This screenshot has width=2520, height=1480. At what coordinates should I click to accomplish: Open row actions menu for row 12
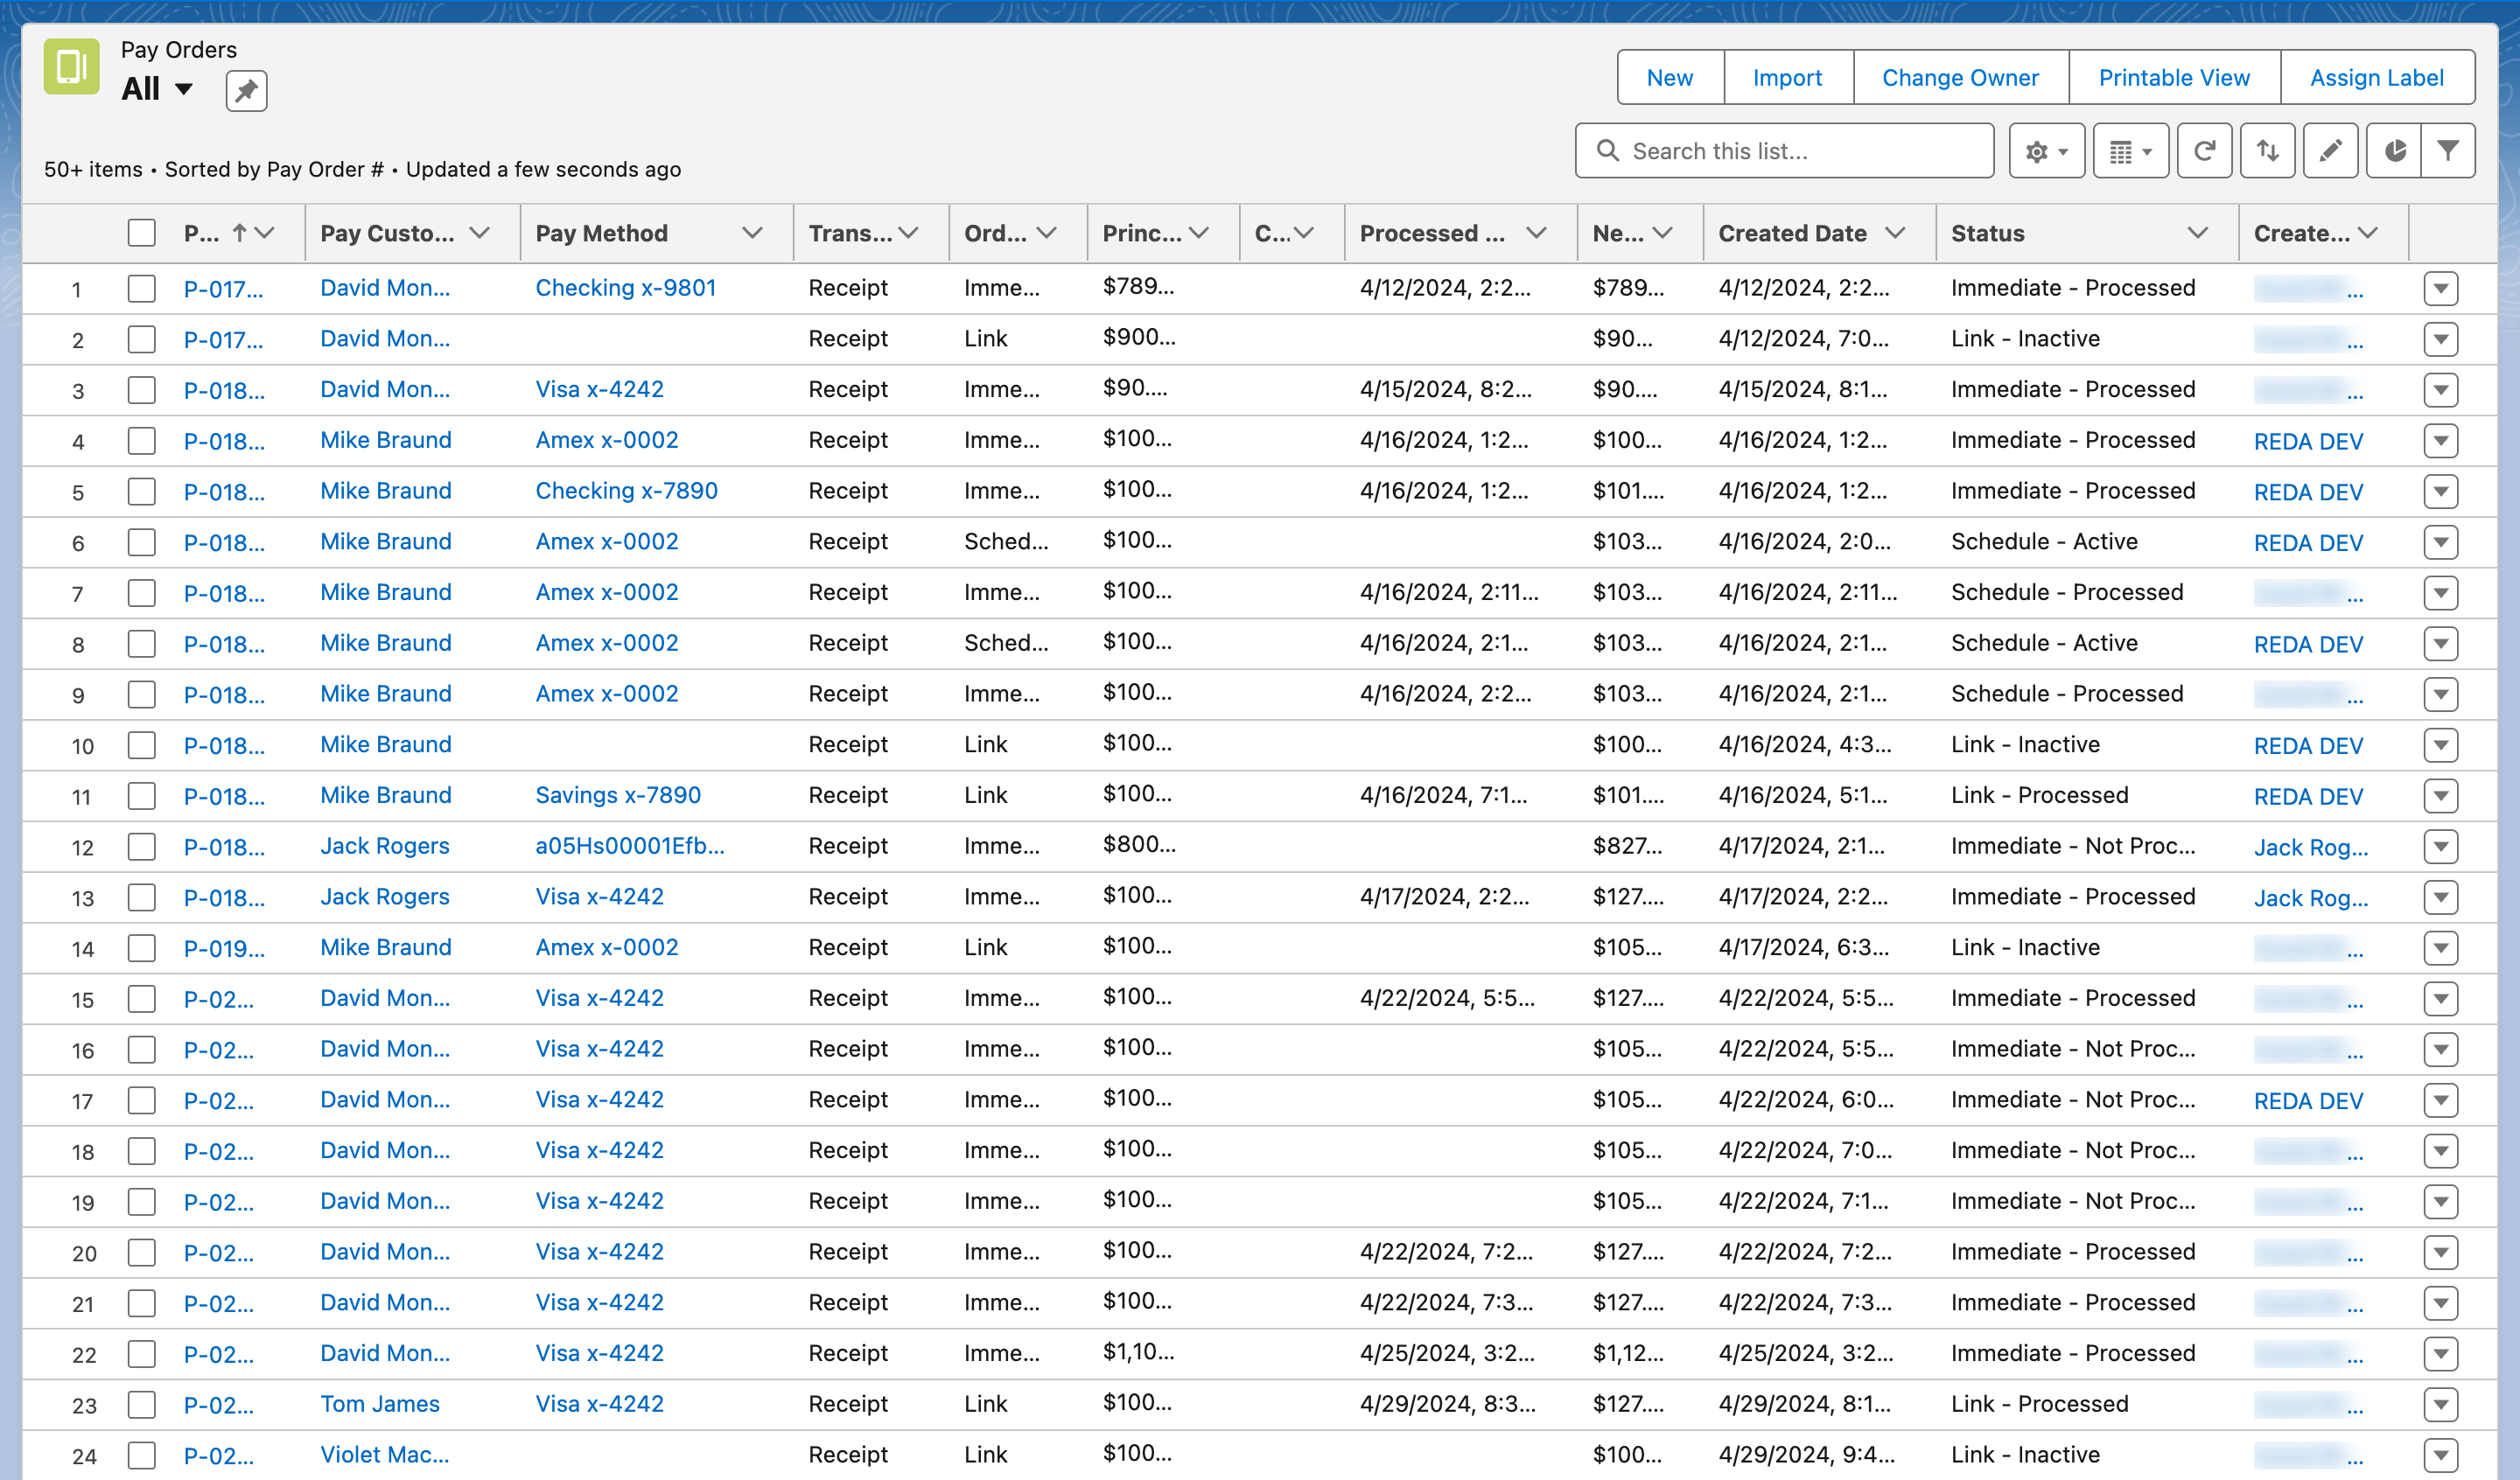[x=2440, y=847]
